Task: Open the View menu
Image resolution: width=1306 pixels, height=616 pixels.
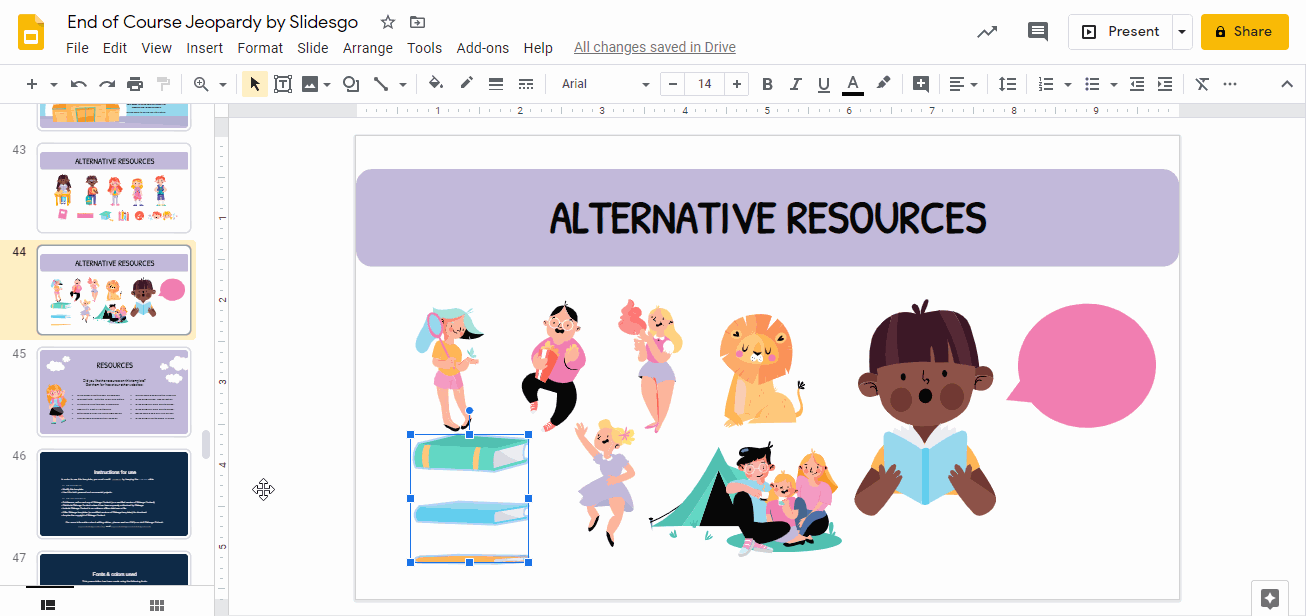Action: [157, 48]
